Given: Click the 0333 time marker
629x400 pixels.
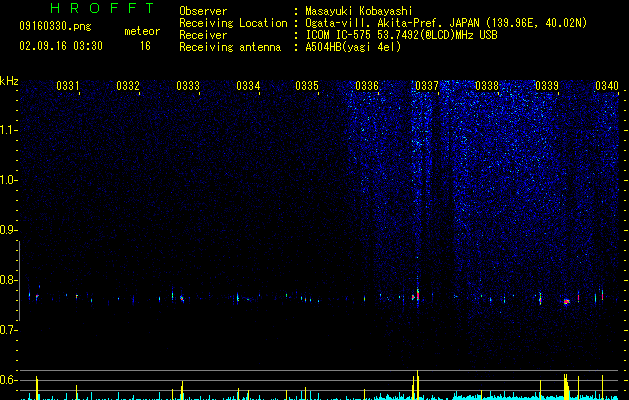Looking at the screenshot, I should pos(188,85).
